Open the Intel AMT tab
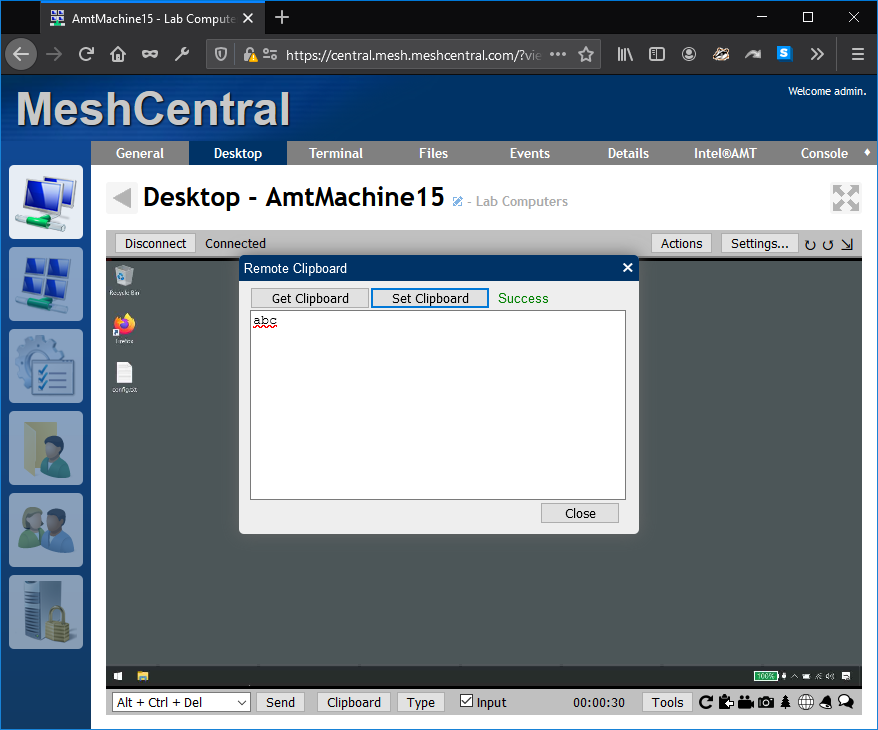 click(x=725, y=153)
